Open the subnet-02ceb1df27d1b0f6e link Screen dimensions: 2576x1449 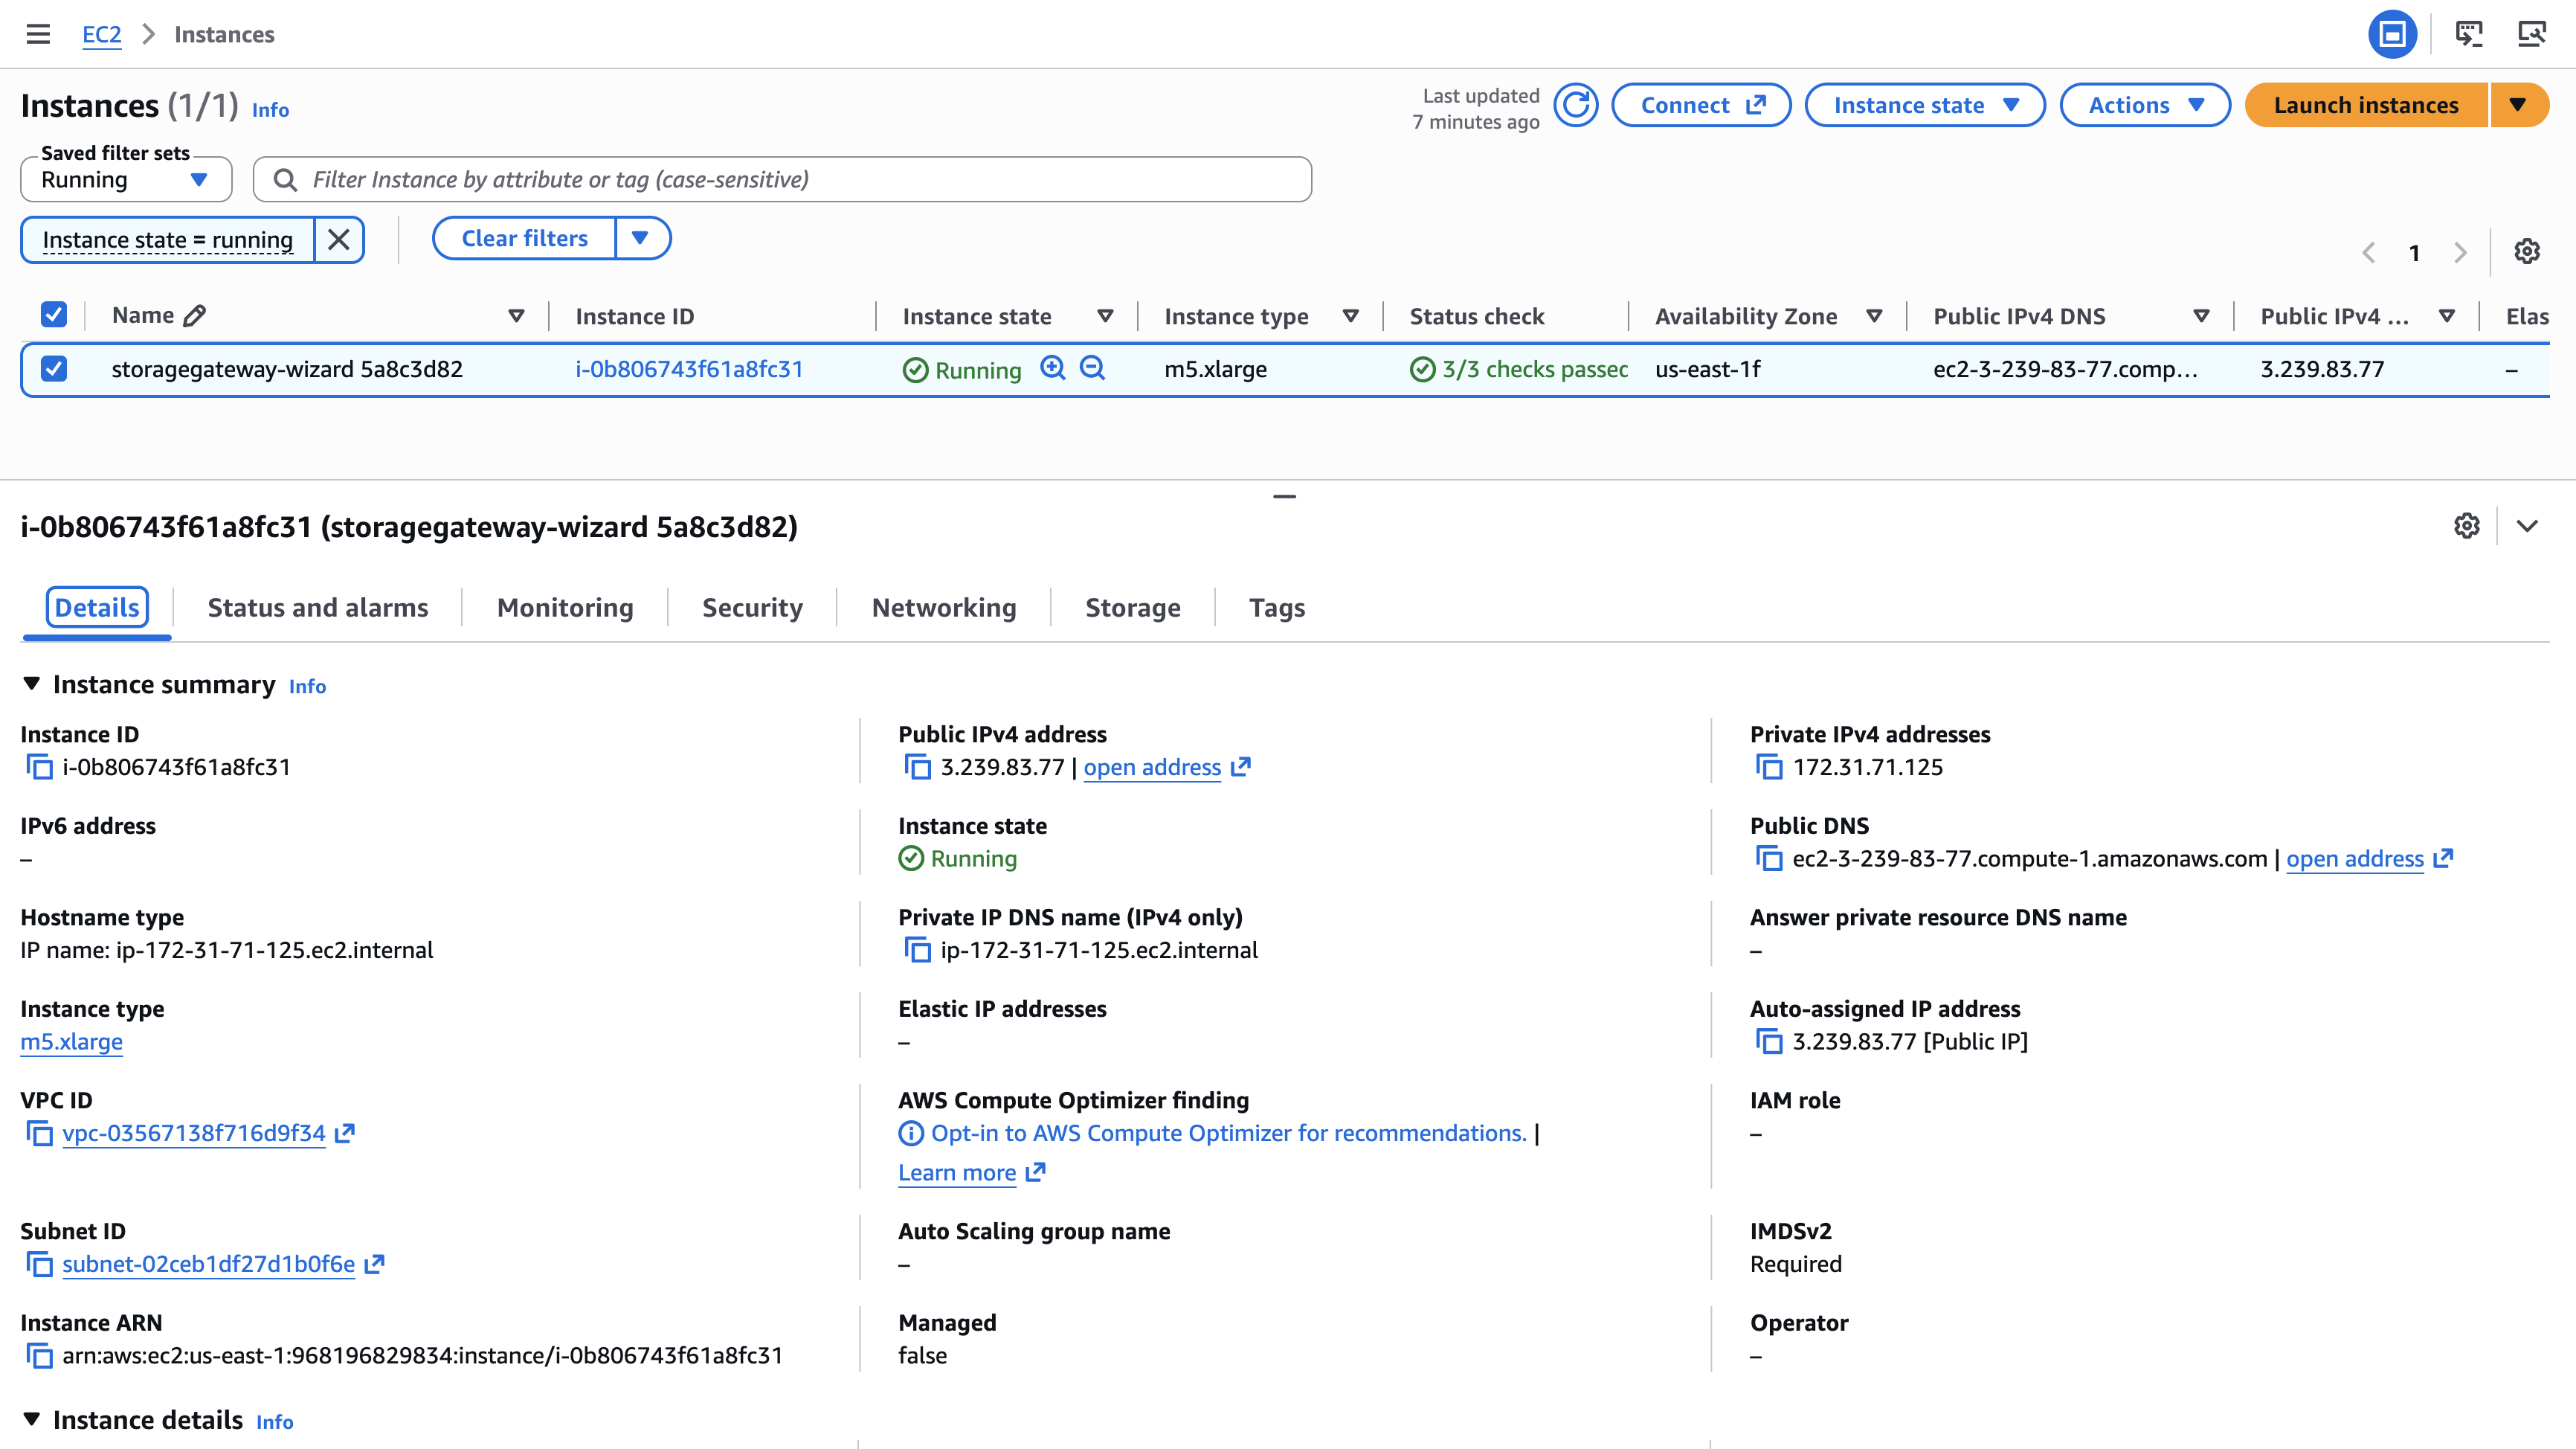coord(208,1264)
